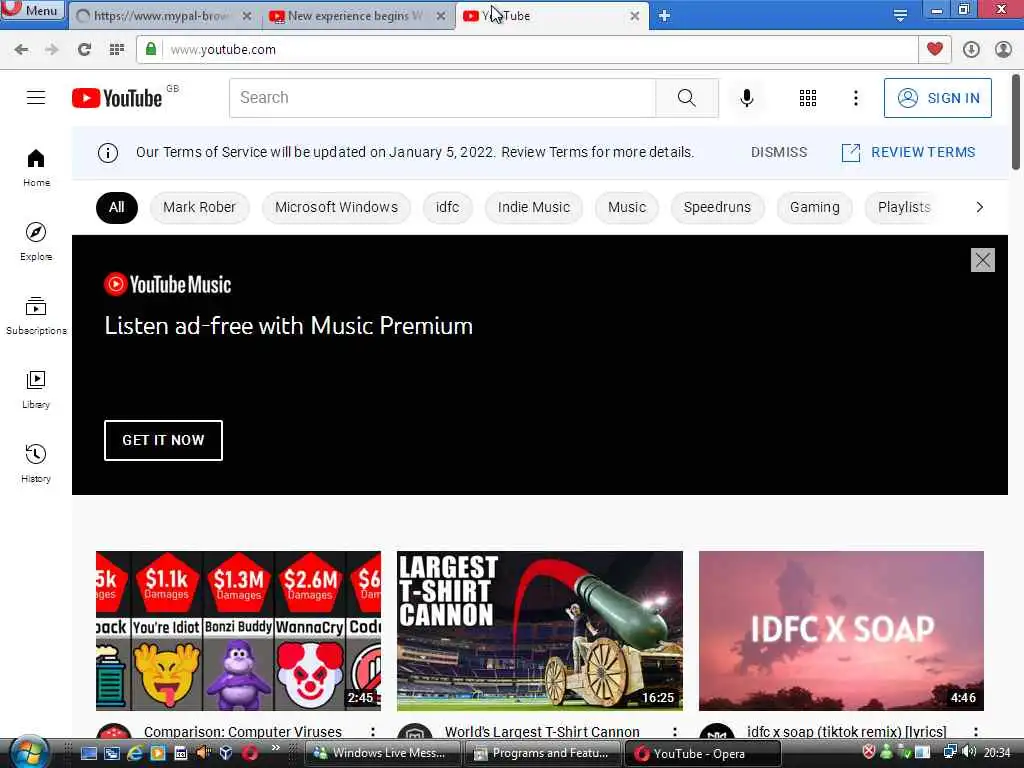Select the Speedruns chip
This screenshot has height=768, width=1024.
[x=717, y=208]
